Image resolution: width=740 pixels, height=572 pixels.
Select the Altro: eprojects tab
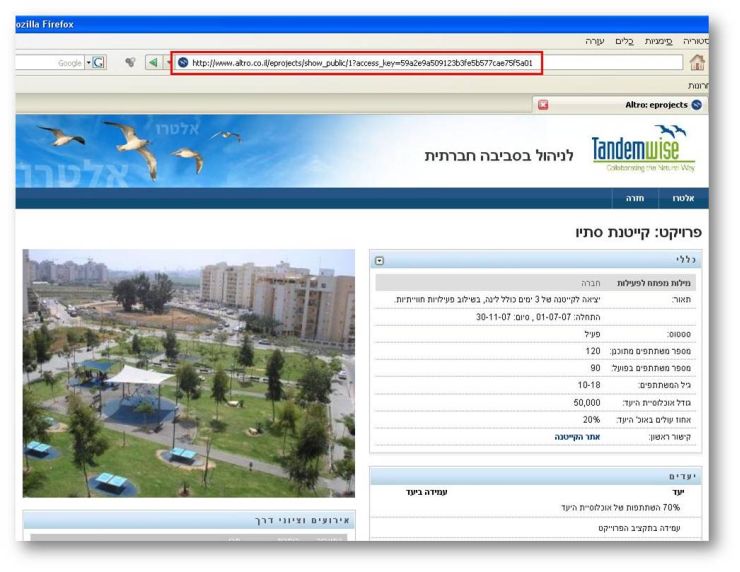655,104
